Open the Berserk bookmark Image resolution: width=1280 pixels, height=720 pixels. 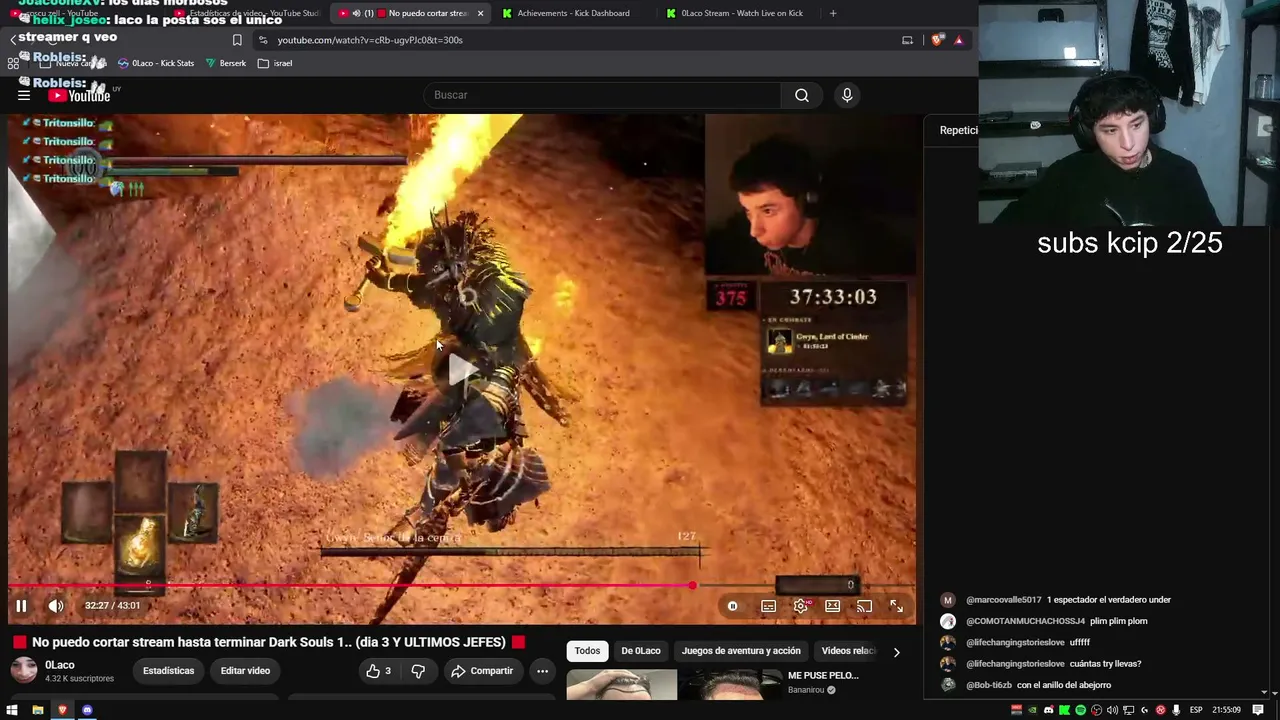[226, 63]
